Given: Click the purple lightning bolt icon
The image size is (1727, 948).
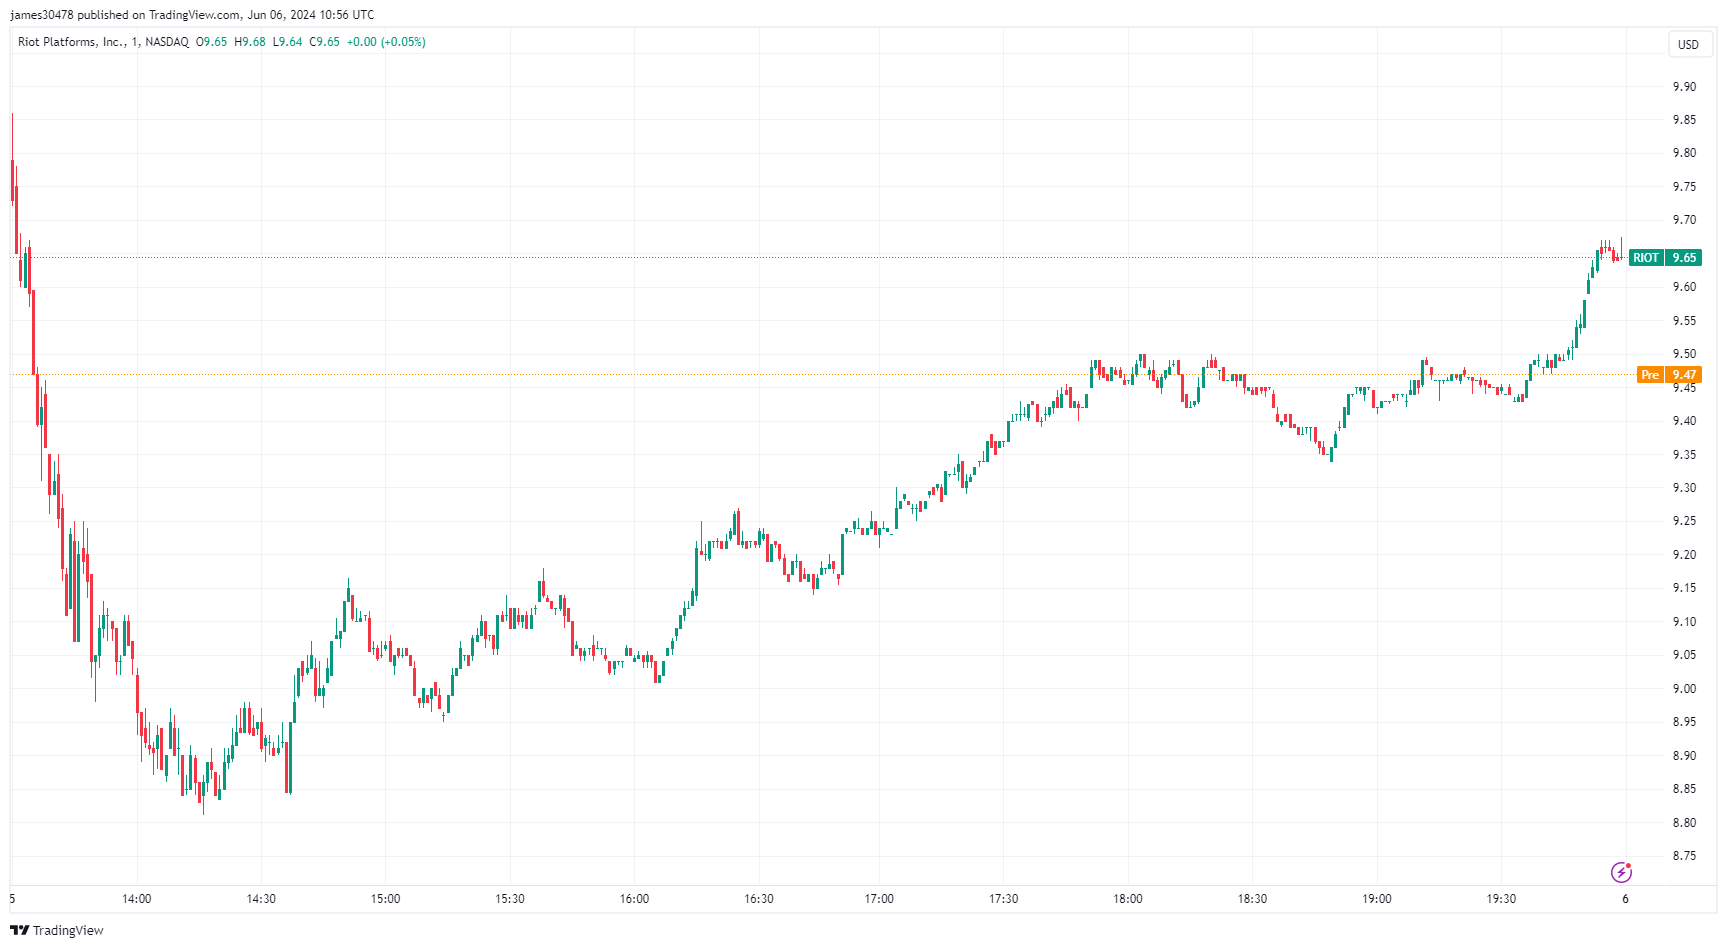Looking at the screenshot, I should [1621, 872].
